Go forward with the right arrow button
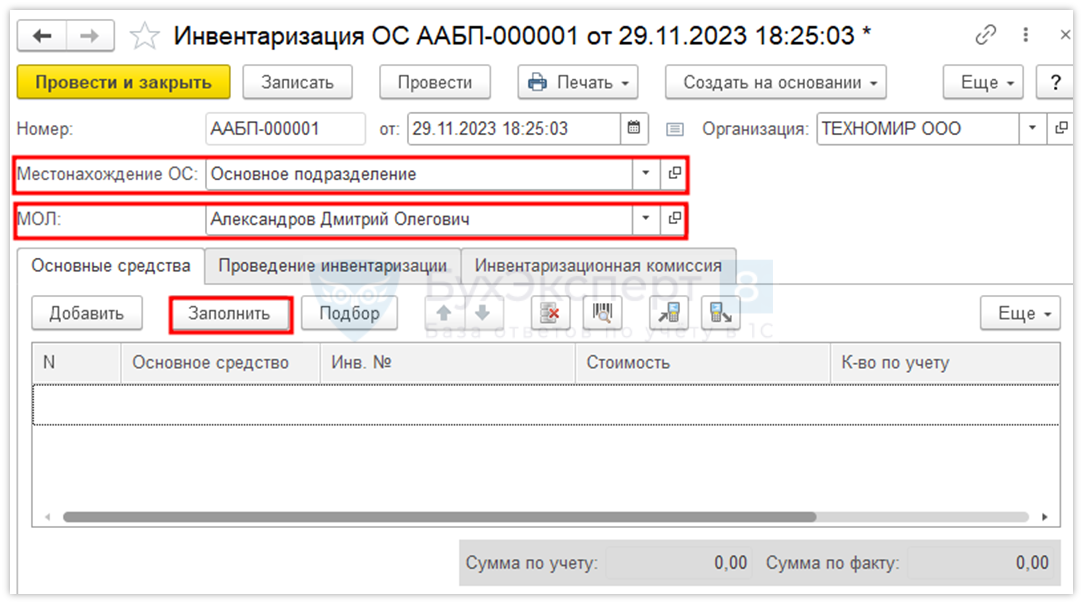 coord(90,36)
